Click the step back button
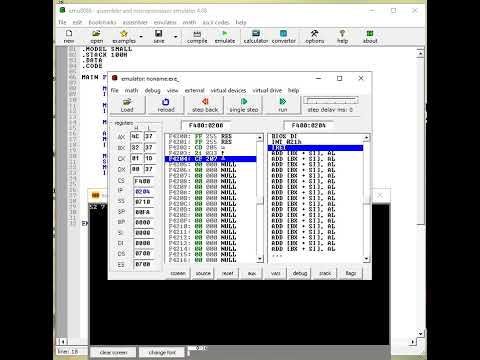 pyautogui.click(x=205, y=105)
